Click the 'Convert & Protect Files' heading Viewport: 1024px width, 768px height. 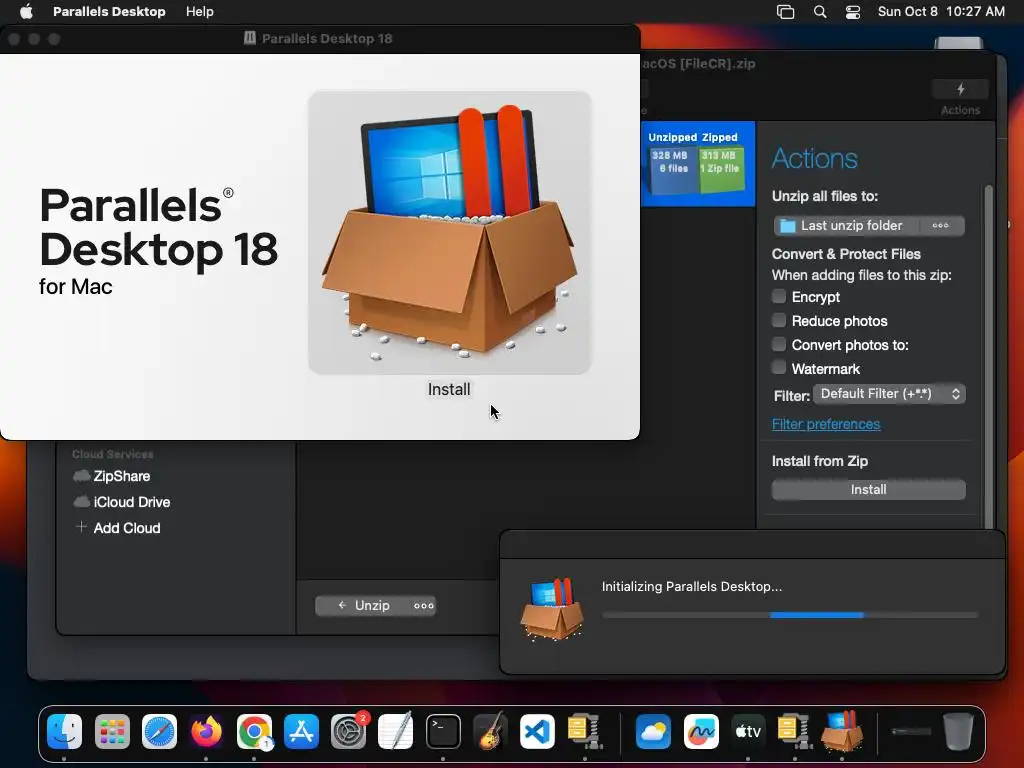point(846,254)
